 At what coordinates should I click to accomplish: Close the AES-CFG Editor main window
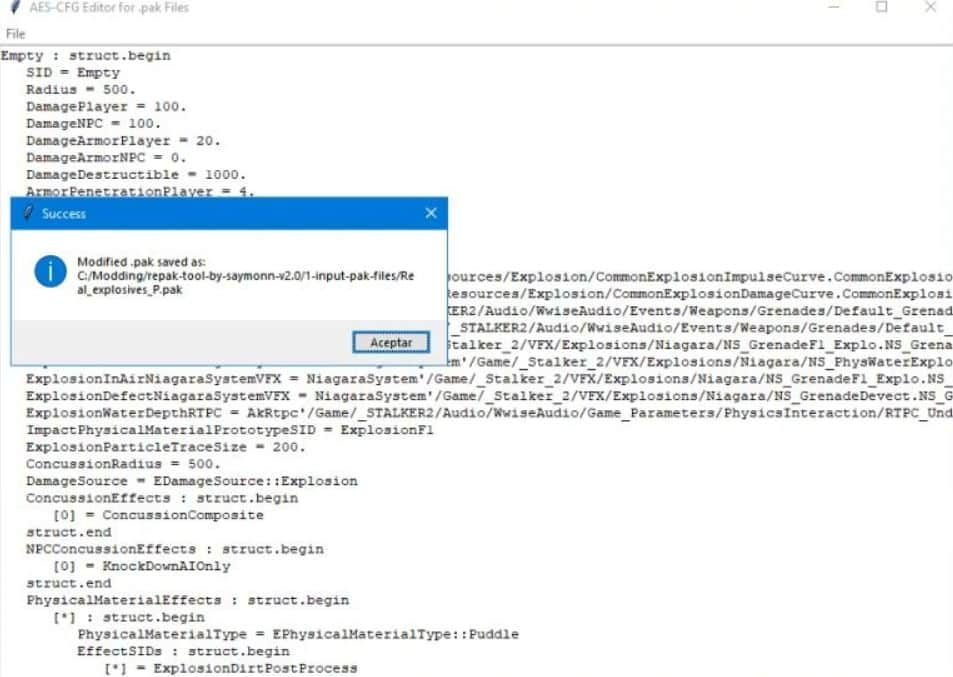coord(930,8)
